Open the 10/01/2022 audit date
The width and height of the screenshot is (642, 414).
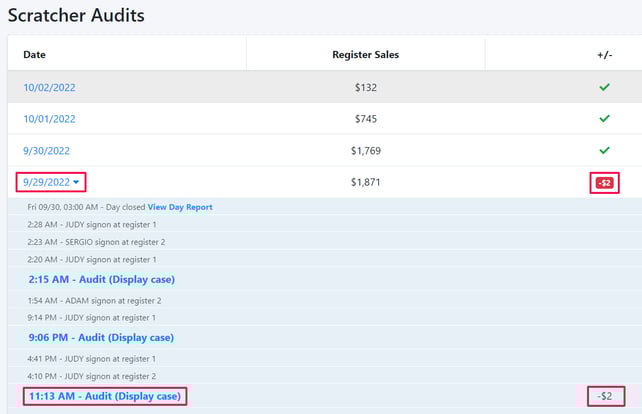click(x=49, y=119)
